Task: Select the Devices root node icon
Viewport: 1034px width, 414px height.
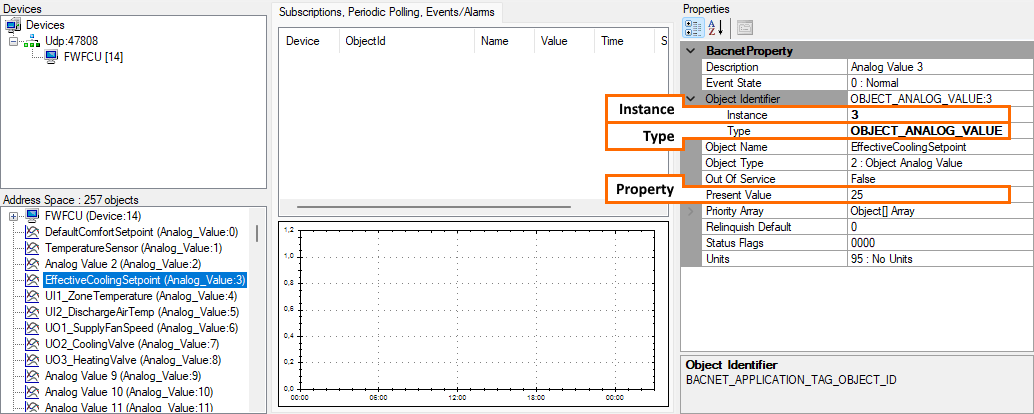Action: pyautogui.click(x=13, y=24)
